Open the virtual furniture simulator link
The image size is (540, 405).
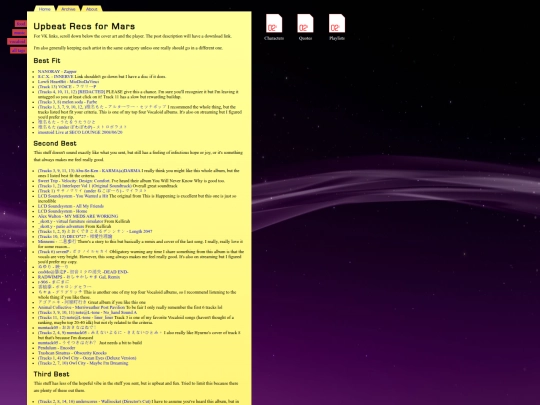[x=71, y=221]
